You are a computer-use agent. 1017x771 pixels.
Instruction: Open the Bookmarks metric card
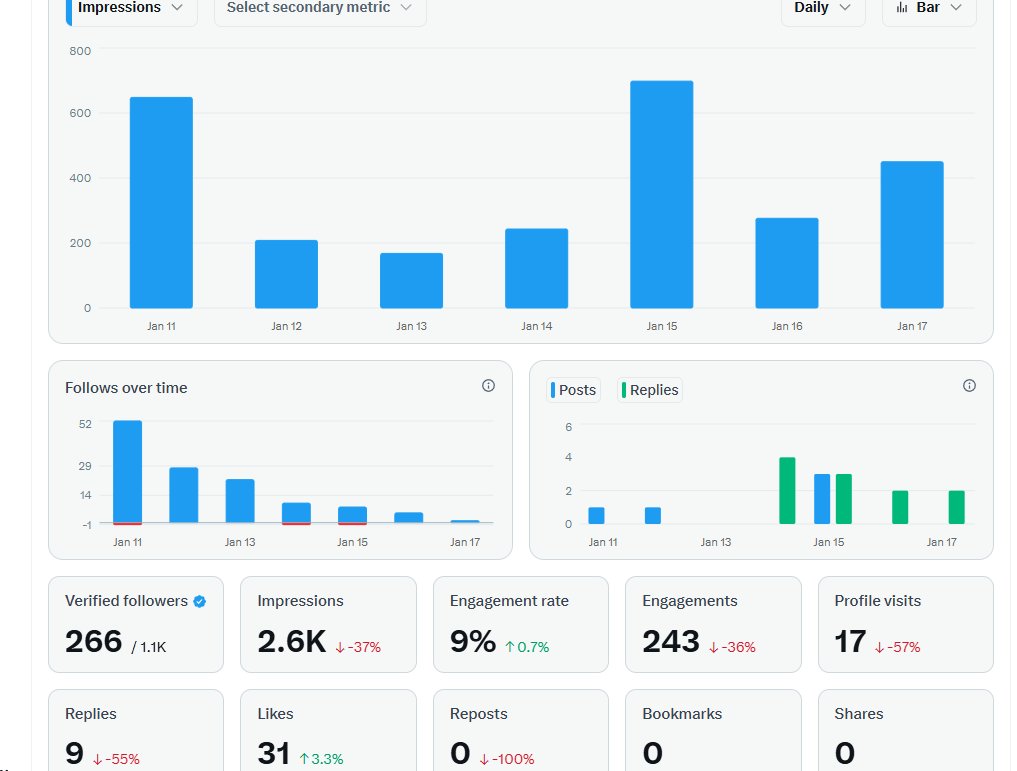click(713, 730)
